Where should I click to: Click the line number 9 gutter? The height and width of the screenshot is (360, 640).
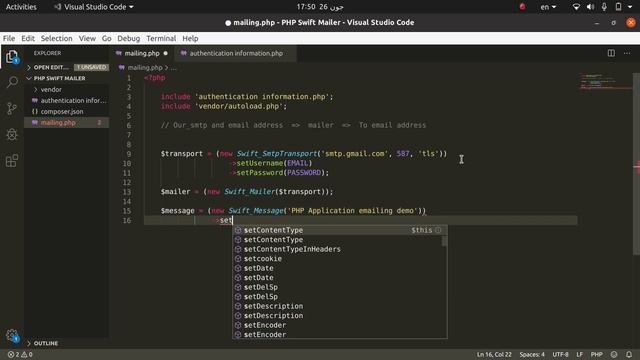pos(129,154)
